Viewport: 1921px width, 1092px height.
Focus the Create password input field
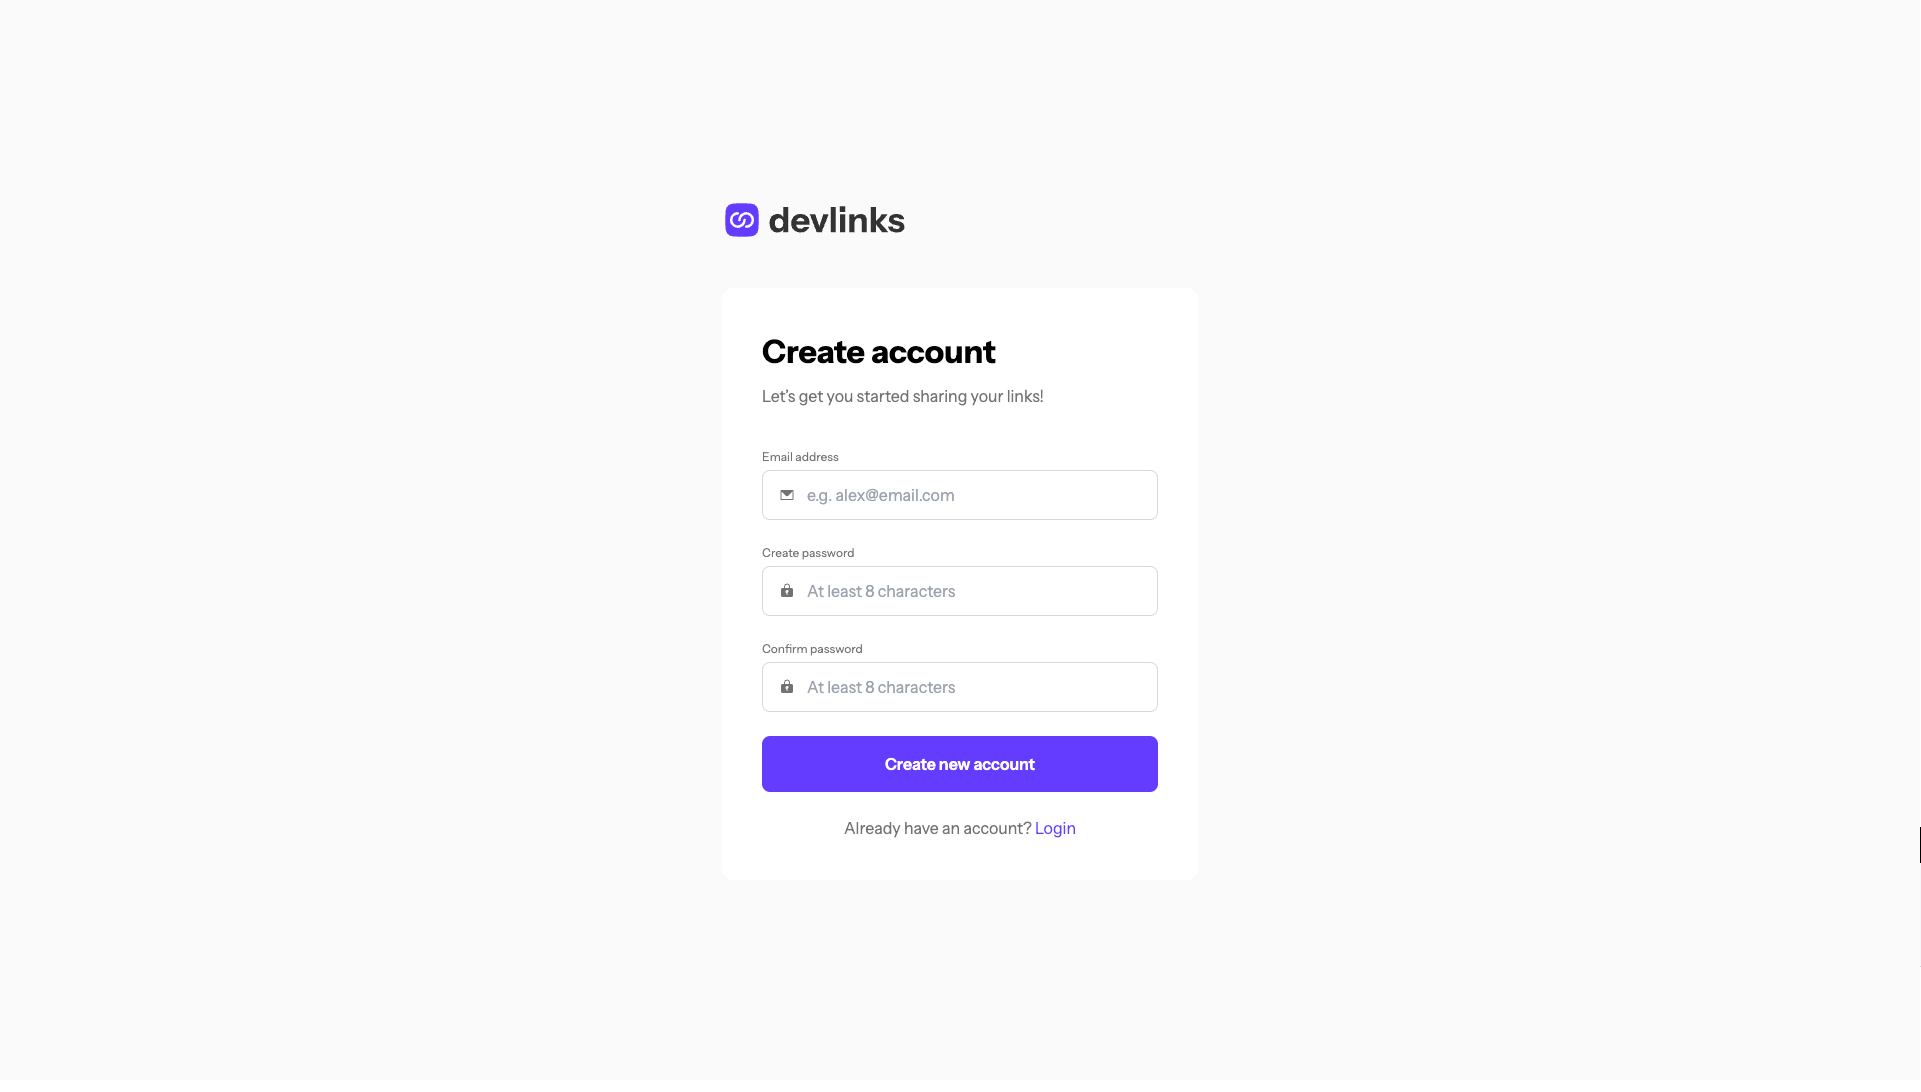click(x=960, y=591)
